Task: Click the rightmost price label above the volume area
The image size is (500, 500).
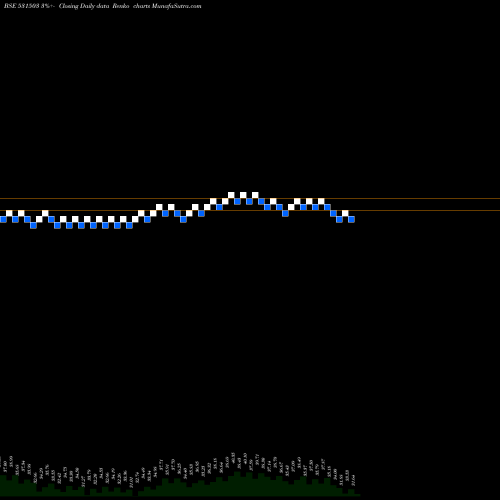Action: click(x=354, y=481)
